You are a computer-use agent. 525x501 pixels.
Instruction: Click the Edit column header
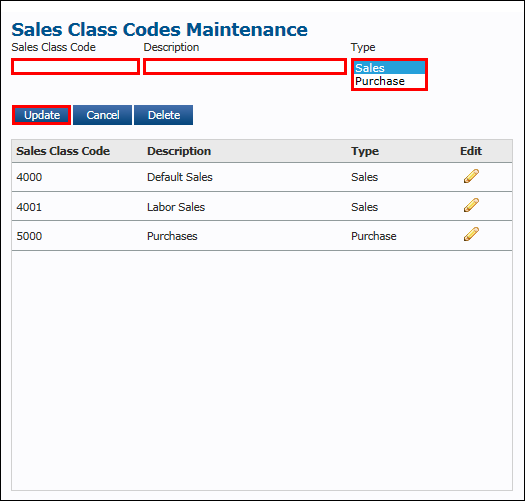tap(471, 151)
